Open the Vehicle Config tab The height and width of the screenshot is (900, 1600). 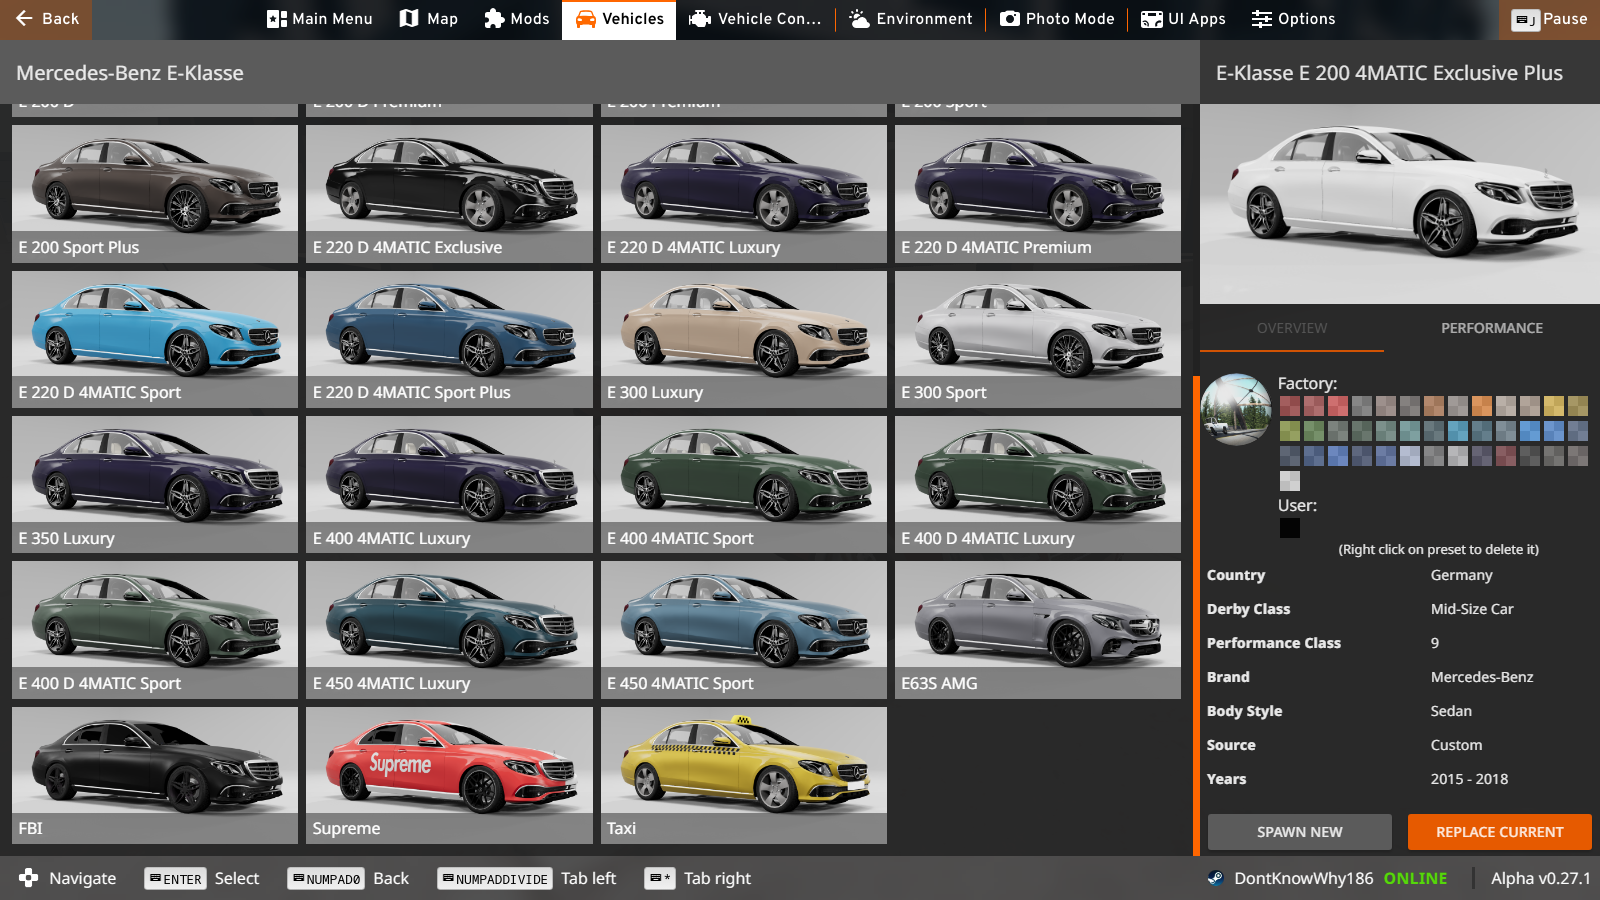pos(755,19)
